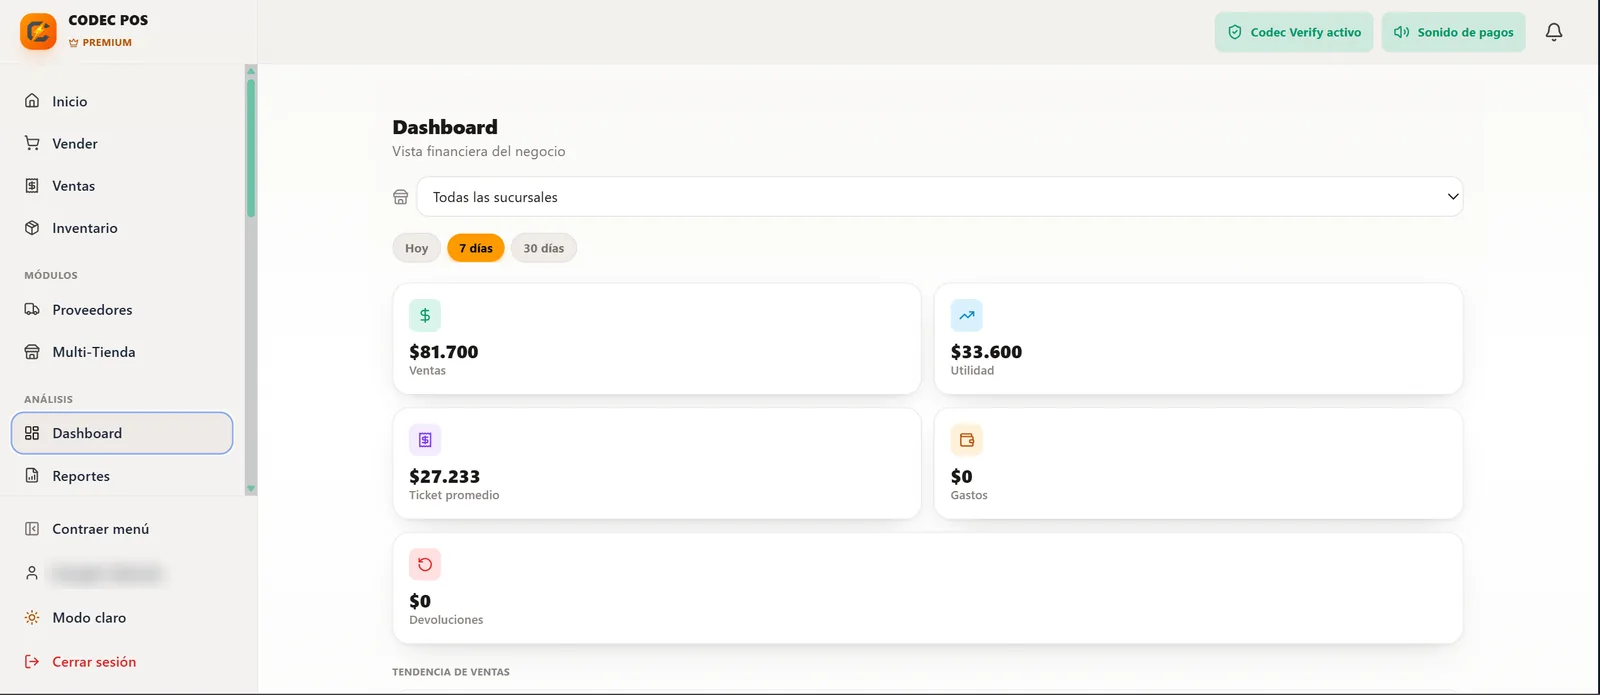Click the store icon beside branch selector
The height and width of the screenshot is (695, 1600).
[401, 197]
